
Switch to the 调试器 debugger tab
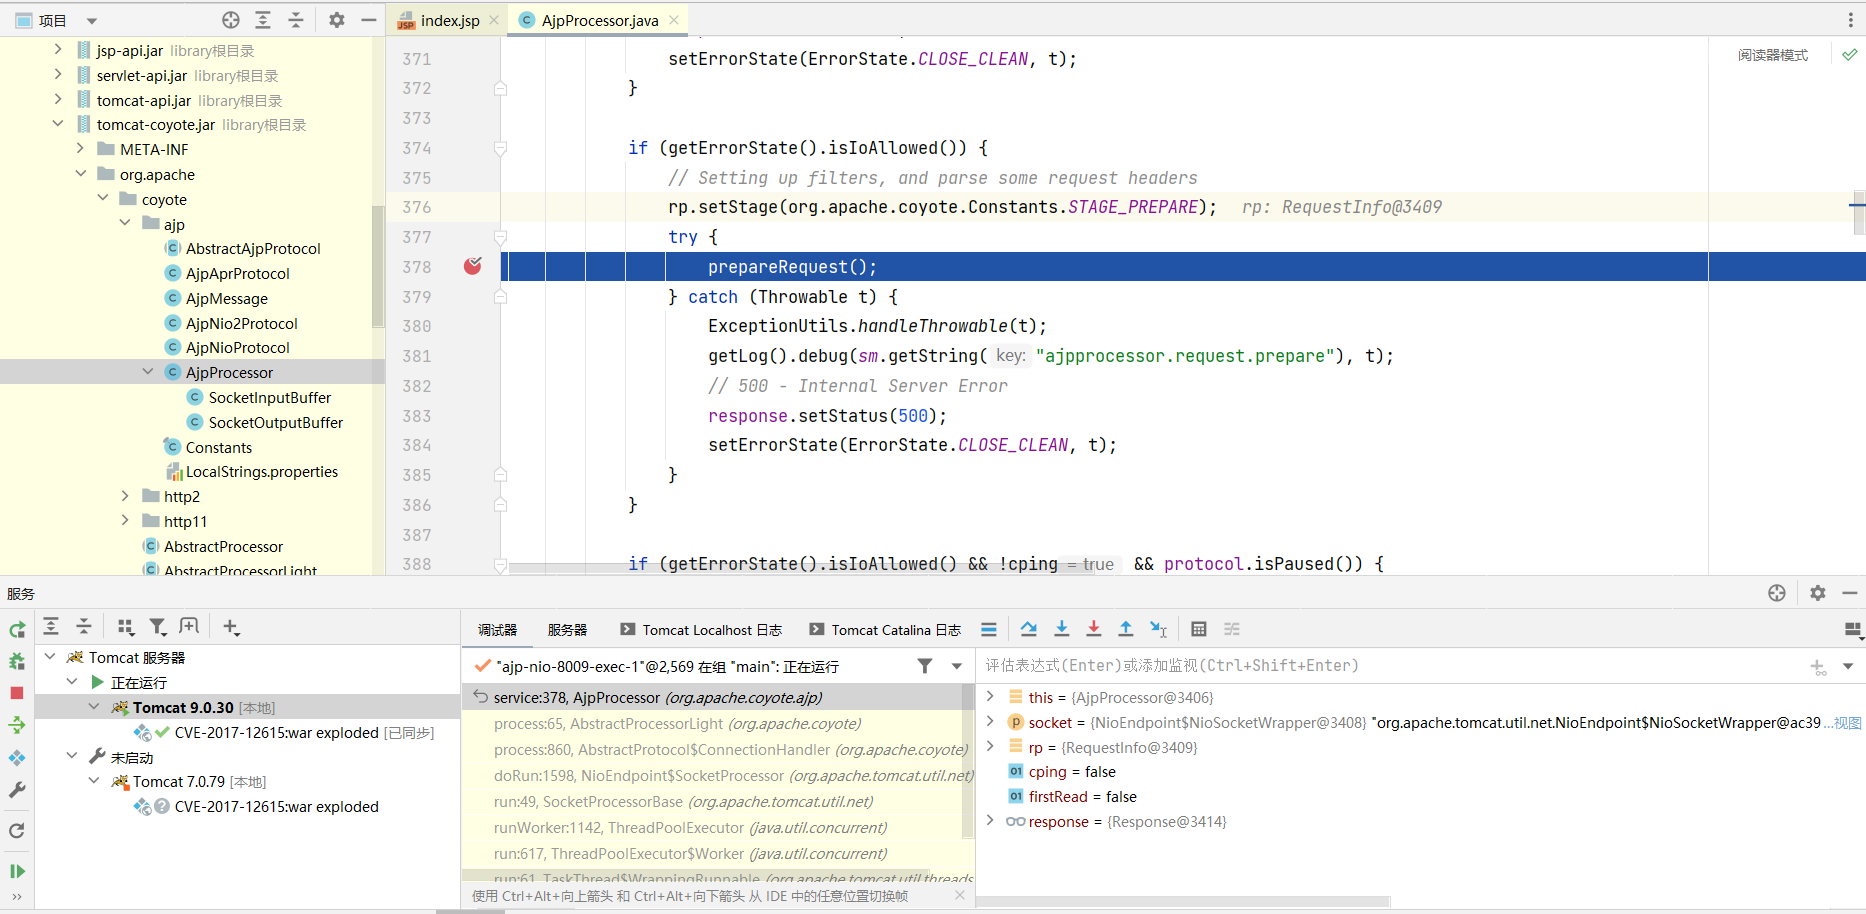click(497, 630)
